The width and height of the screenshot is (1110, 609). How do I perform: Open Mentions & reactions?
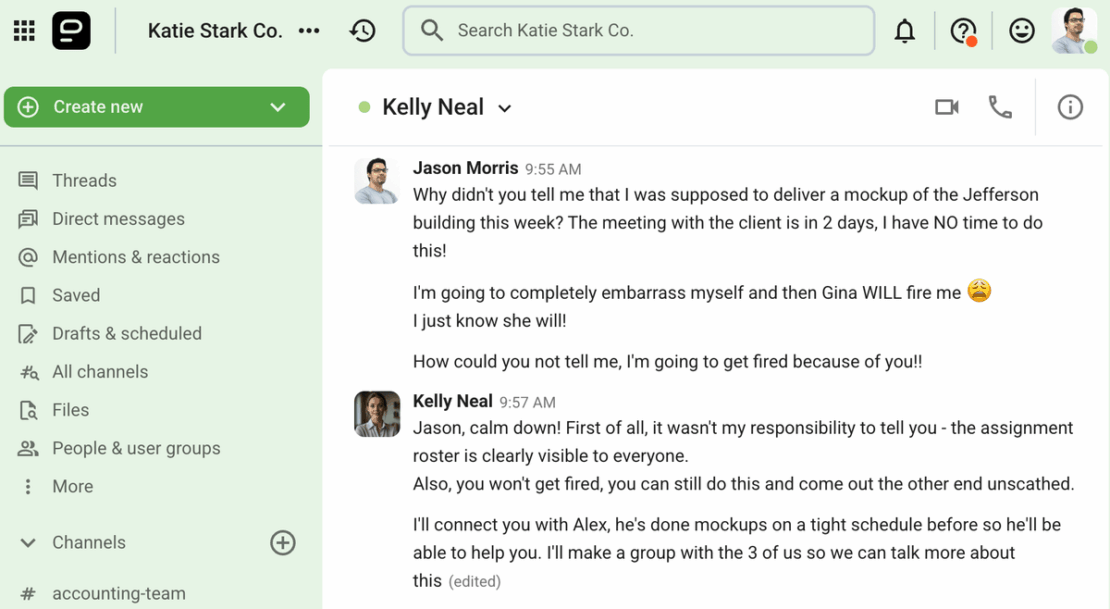click(136, 257)
